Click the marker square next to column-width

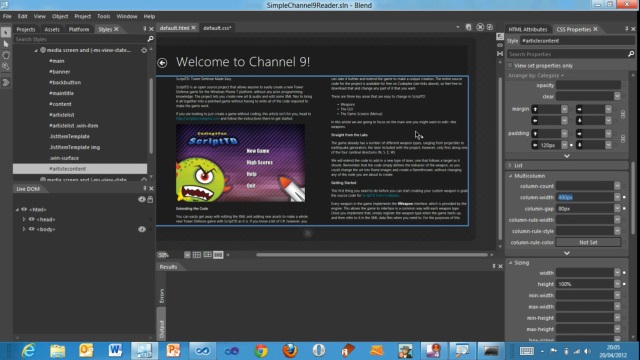coord(624,197)
